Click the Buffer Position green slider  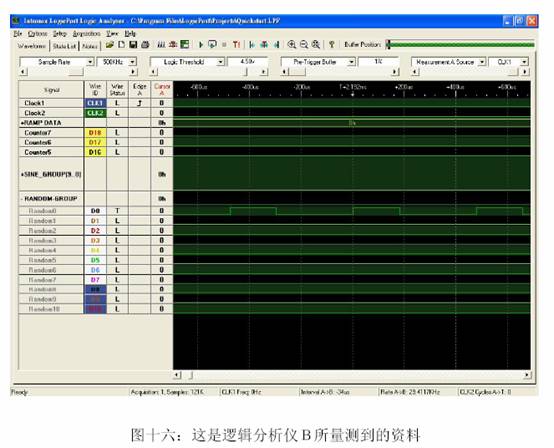coord(460,45)
